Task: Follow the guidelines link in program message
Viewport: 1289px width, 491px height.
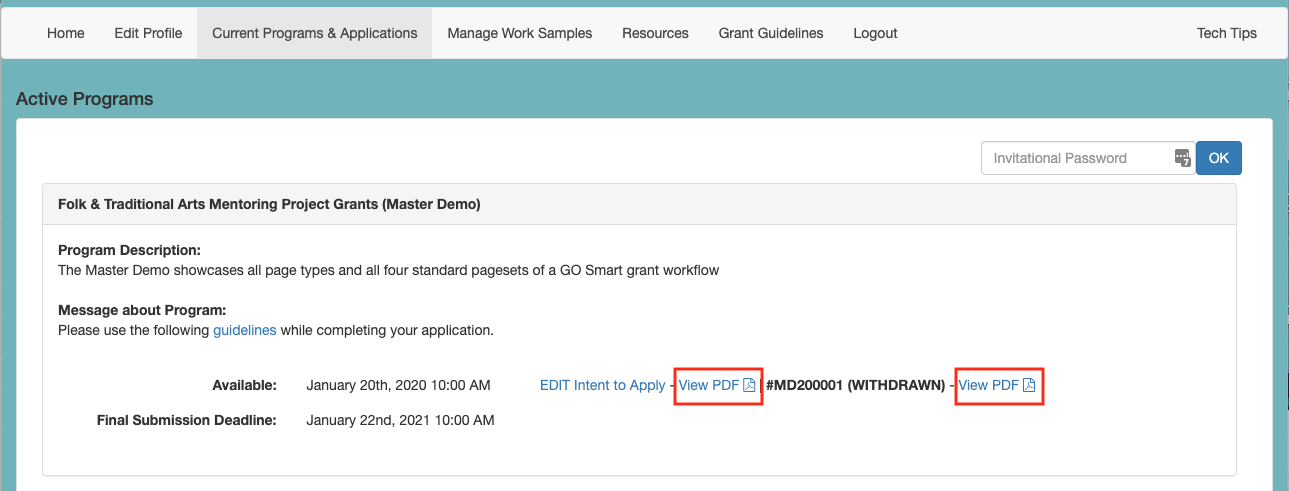Action: click(x=245, y=330)
